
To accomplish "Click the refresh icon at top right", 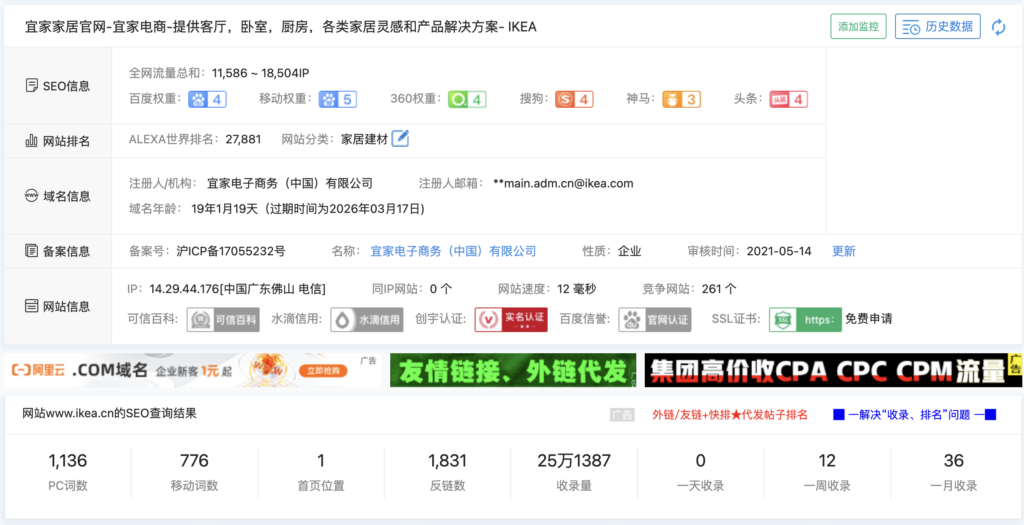I will 998,27.
